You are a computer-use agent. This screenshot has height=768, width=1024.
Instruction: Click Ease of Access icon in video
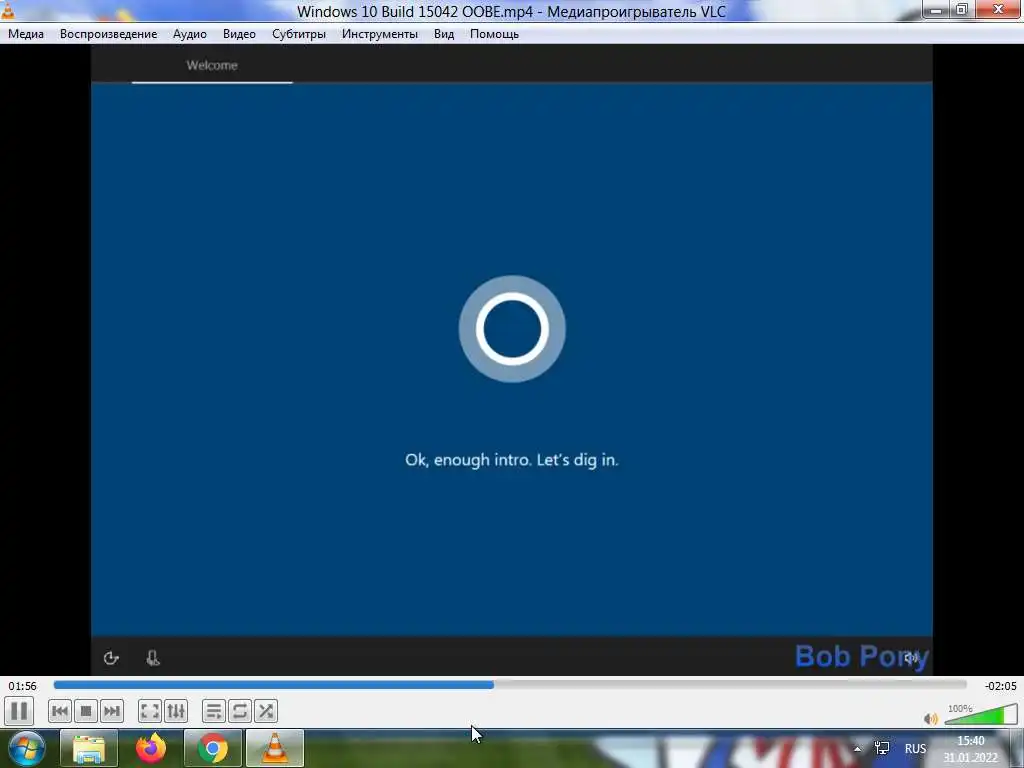point(111,658)
